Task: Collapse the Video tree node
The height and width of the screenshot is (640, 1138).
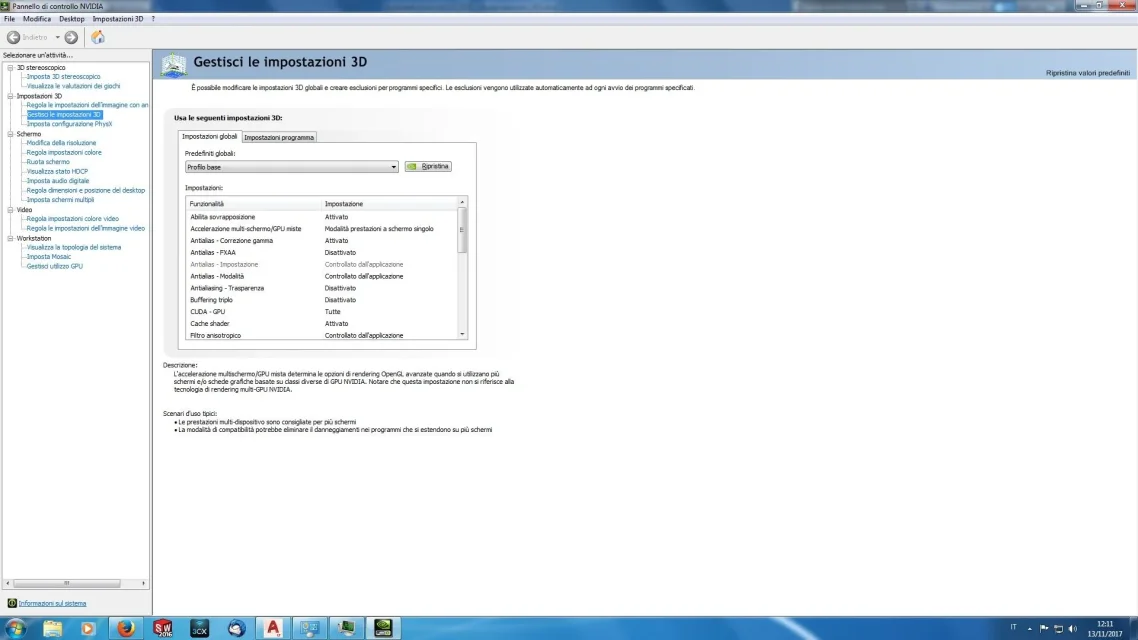Action: point(10,210)
